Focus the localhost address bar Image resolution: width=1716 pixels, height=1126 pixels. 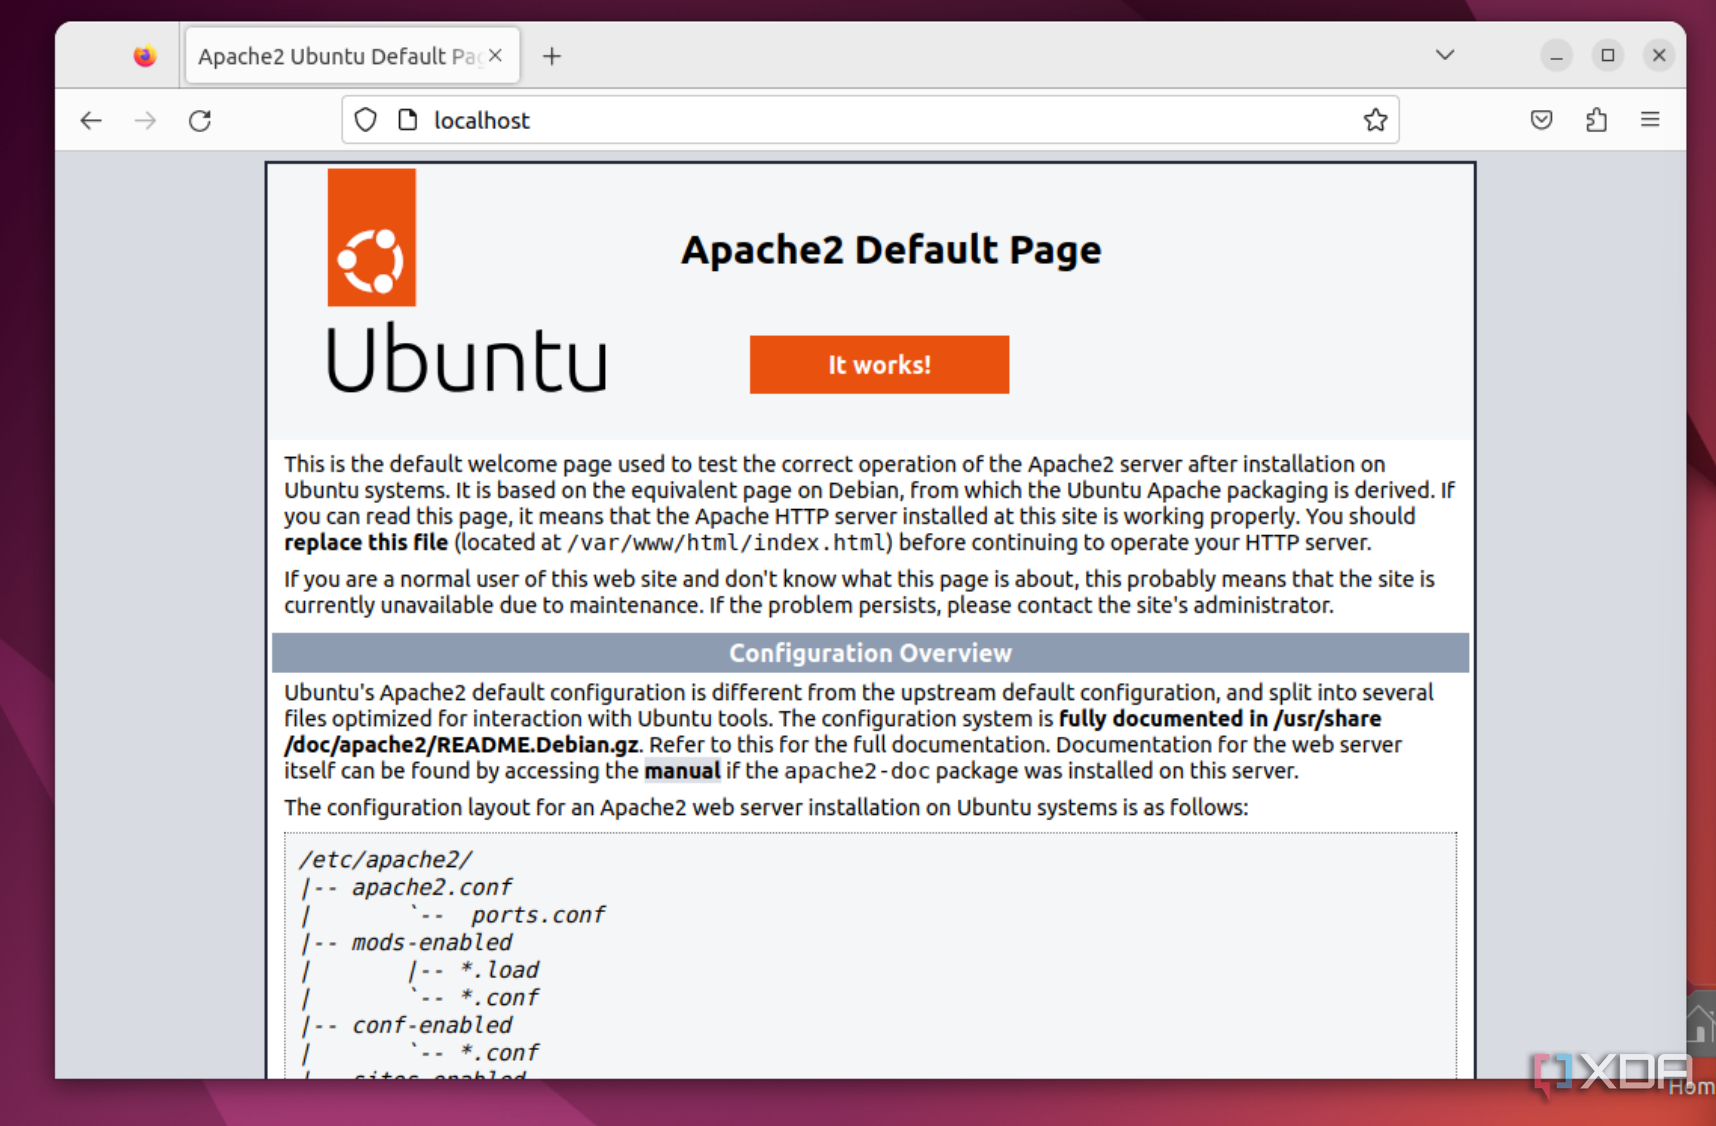(870, 120)
